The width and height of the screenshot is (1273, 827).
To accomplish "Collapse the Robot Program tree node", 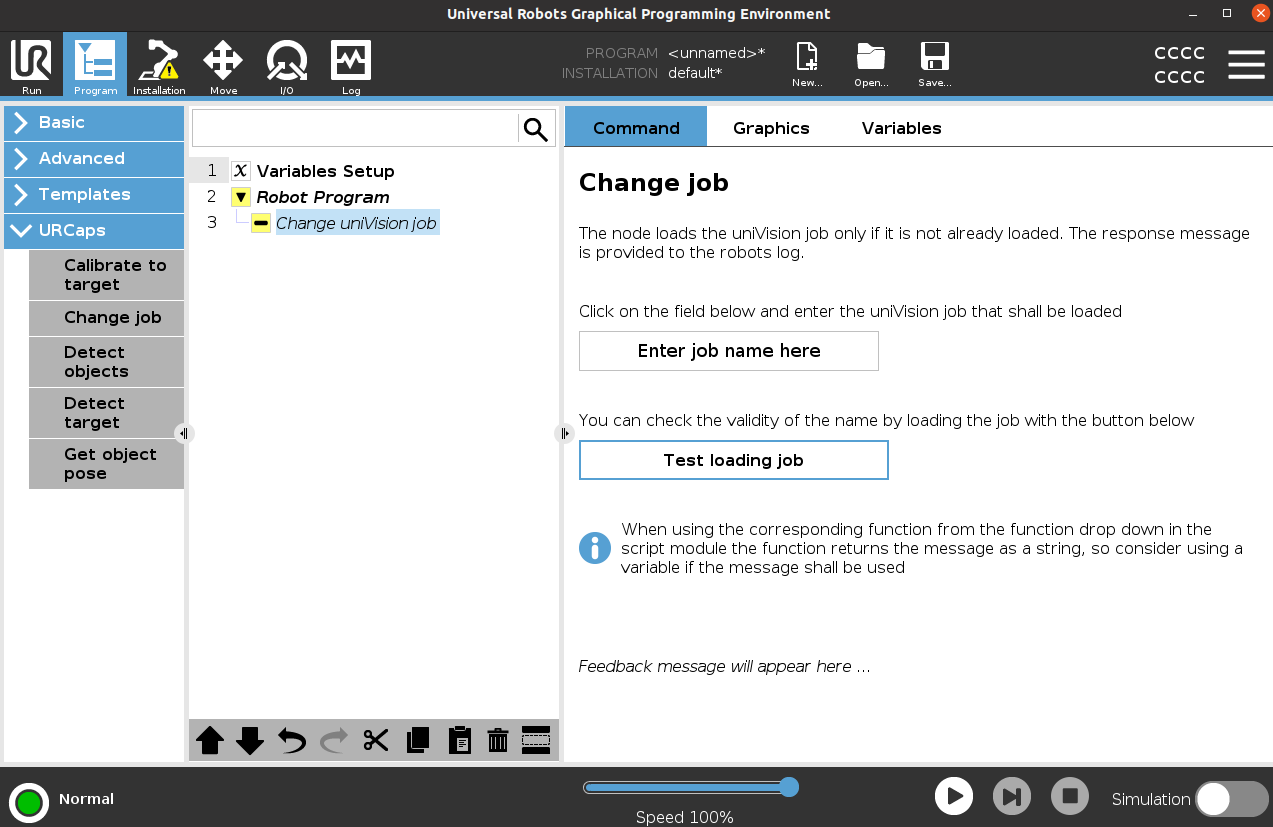I will pos(241,197).
